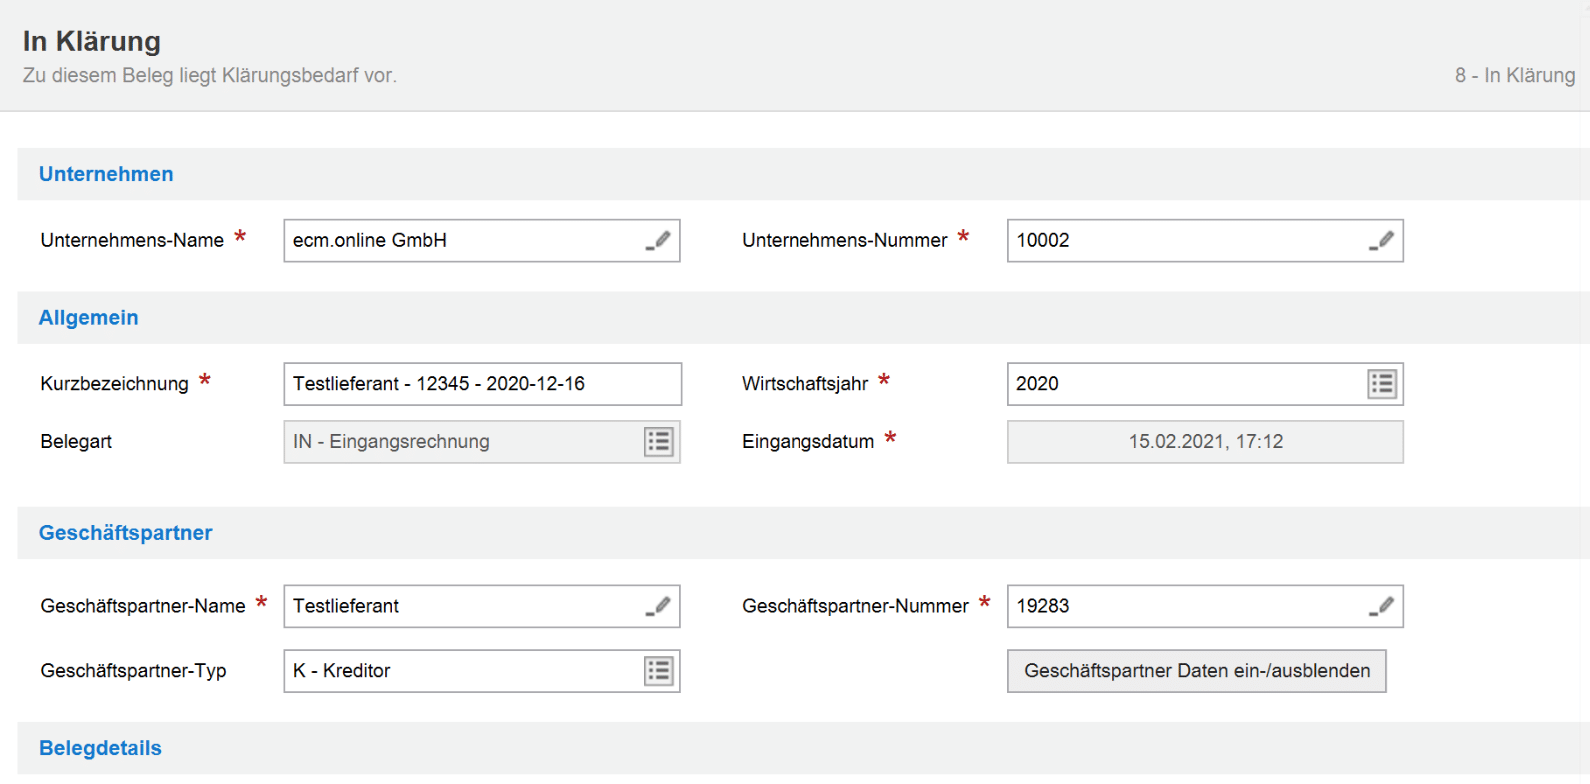Image resolution: width=1590 pixels, height=784 pixels.
Task: Click into the field containing 10002
Action: tap(1180, 241)
